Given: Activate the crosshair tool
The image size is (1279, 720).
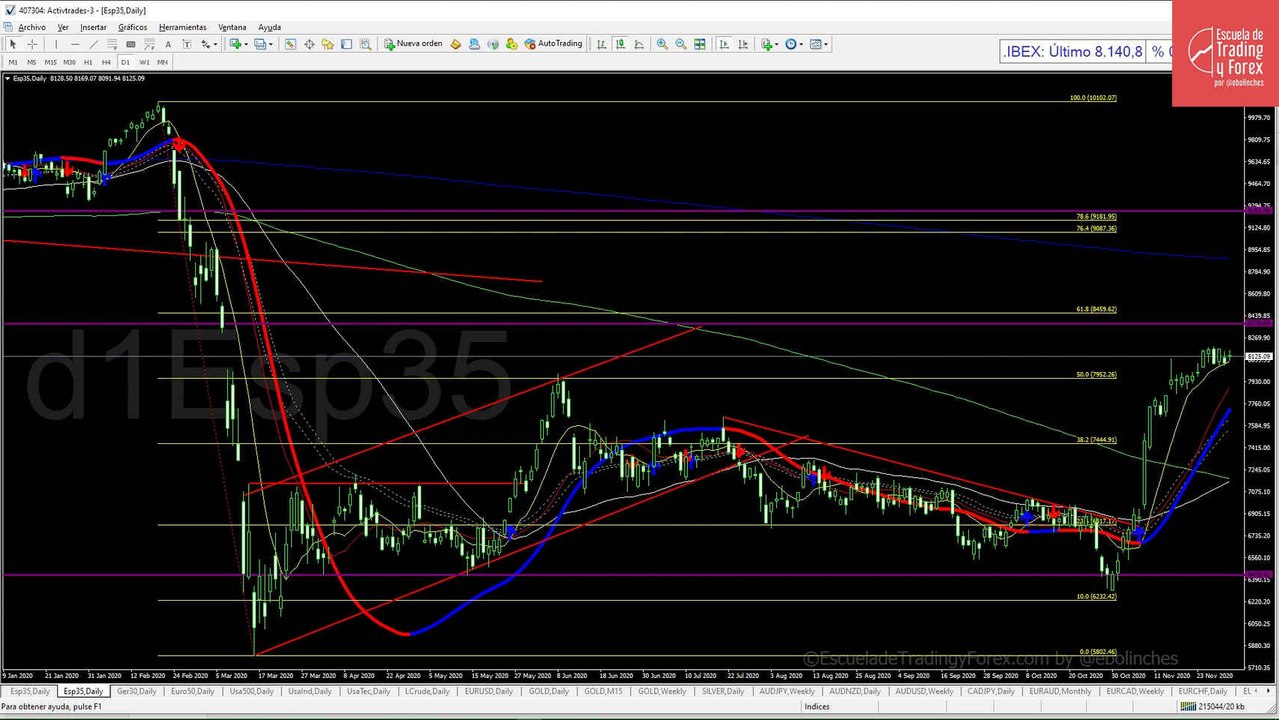Looking at the screenshot, I should (32, 44).
